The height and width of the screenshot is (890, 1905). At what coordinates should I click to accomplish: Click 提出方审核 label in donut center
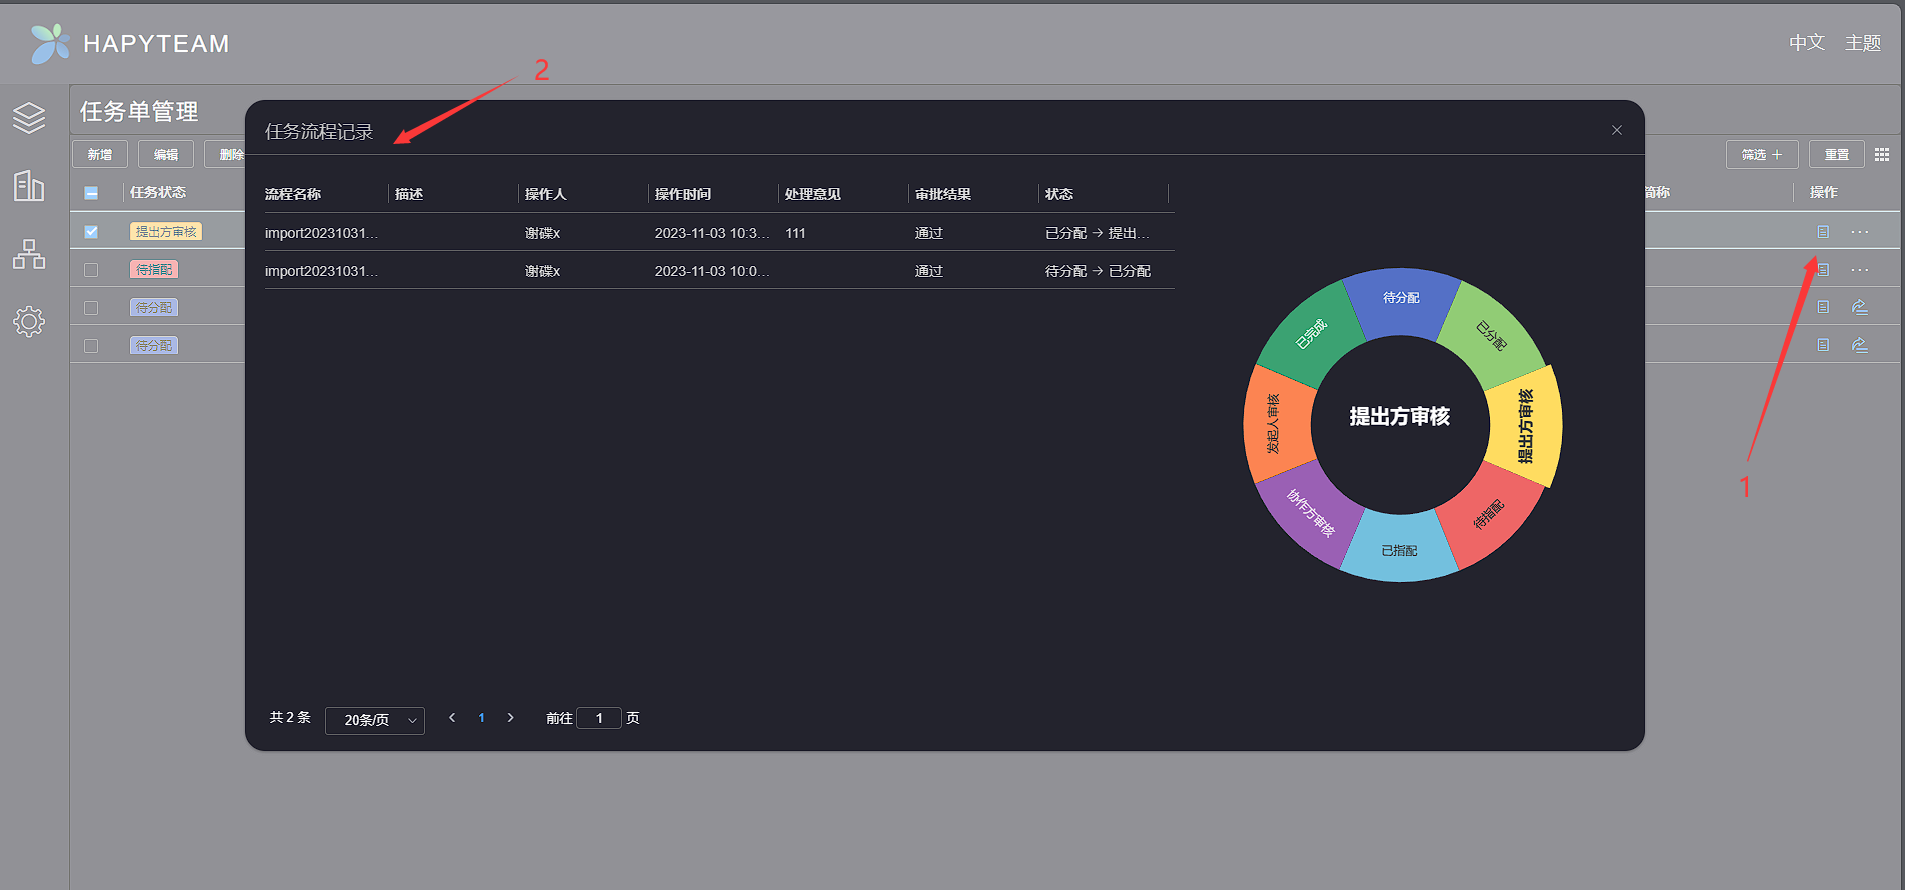(1400, 416)
